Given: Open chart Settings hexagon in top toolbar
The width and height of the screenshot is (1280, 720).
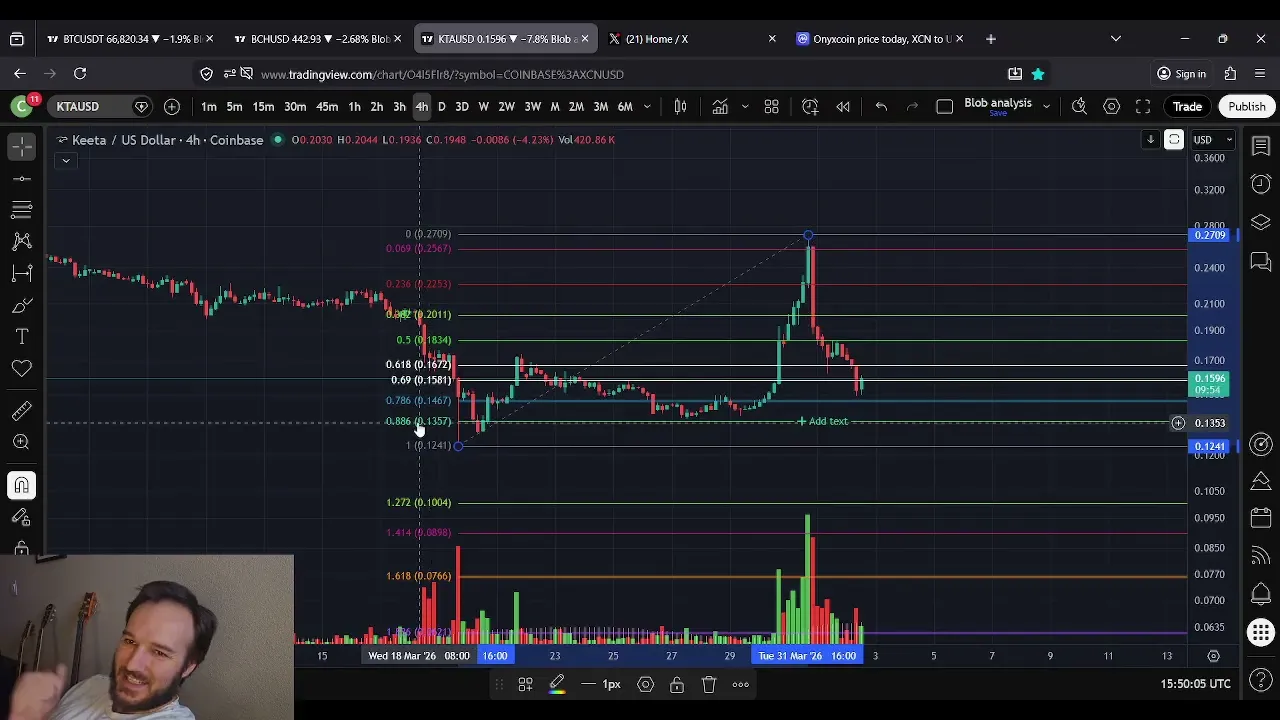Looking at the screenshot, I should coord(1111,107).
